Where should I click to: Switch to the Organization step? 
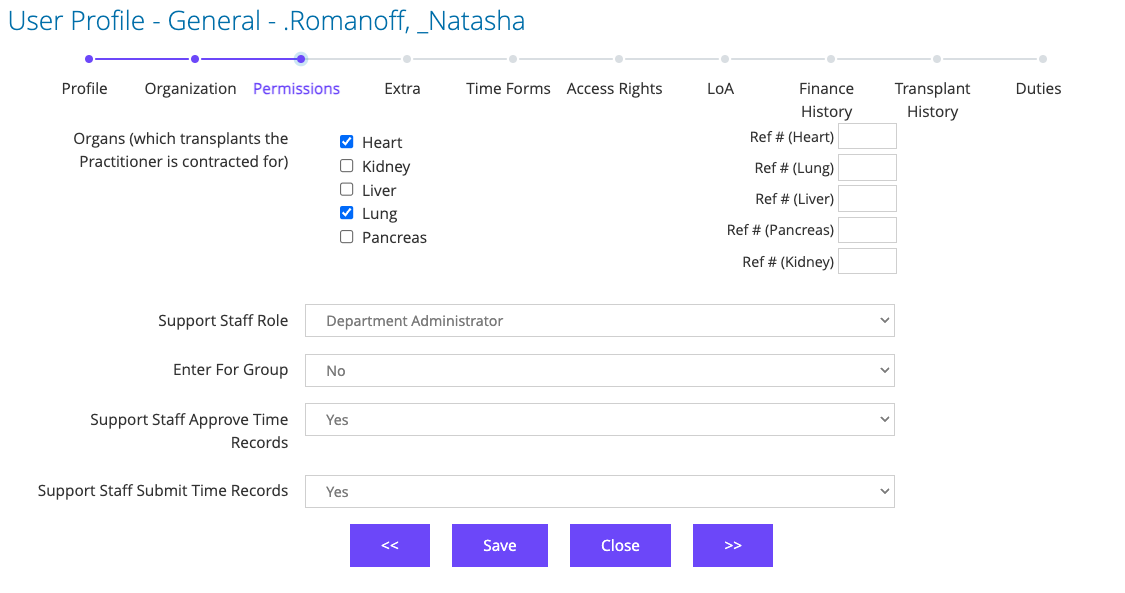[190, 88]
